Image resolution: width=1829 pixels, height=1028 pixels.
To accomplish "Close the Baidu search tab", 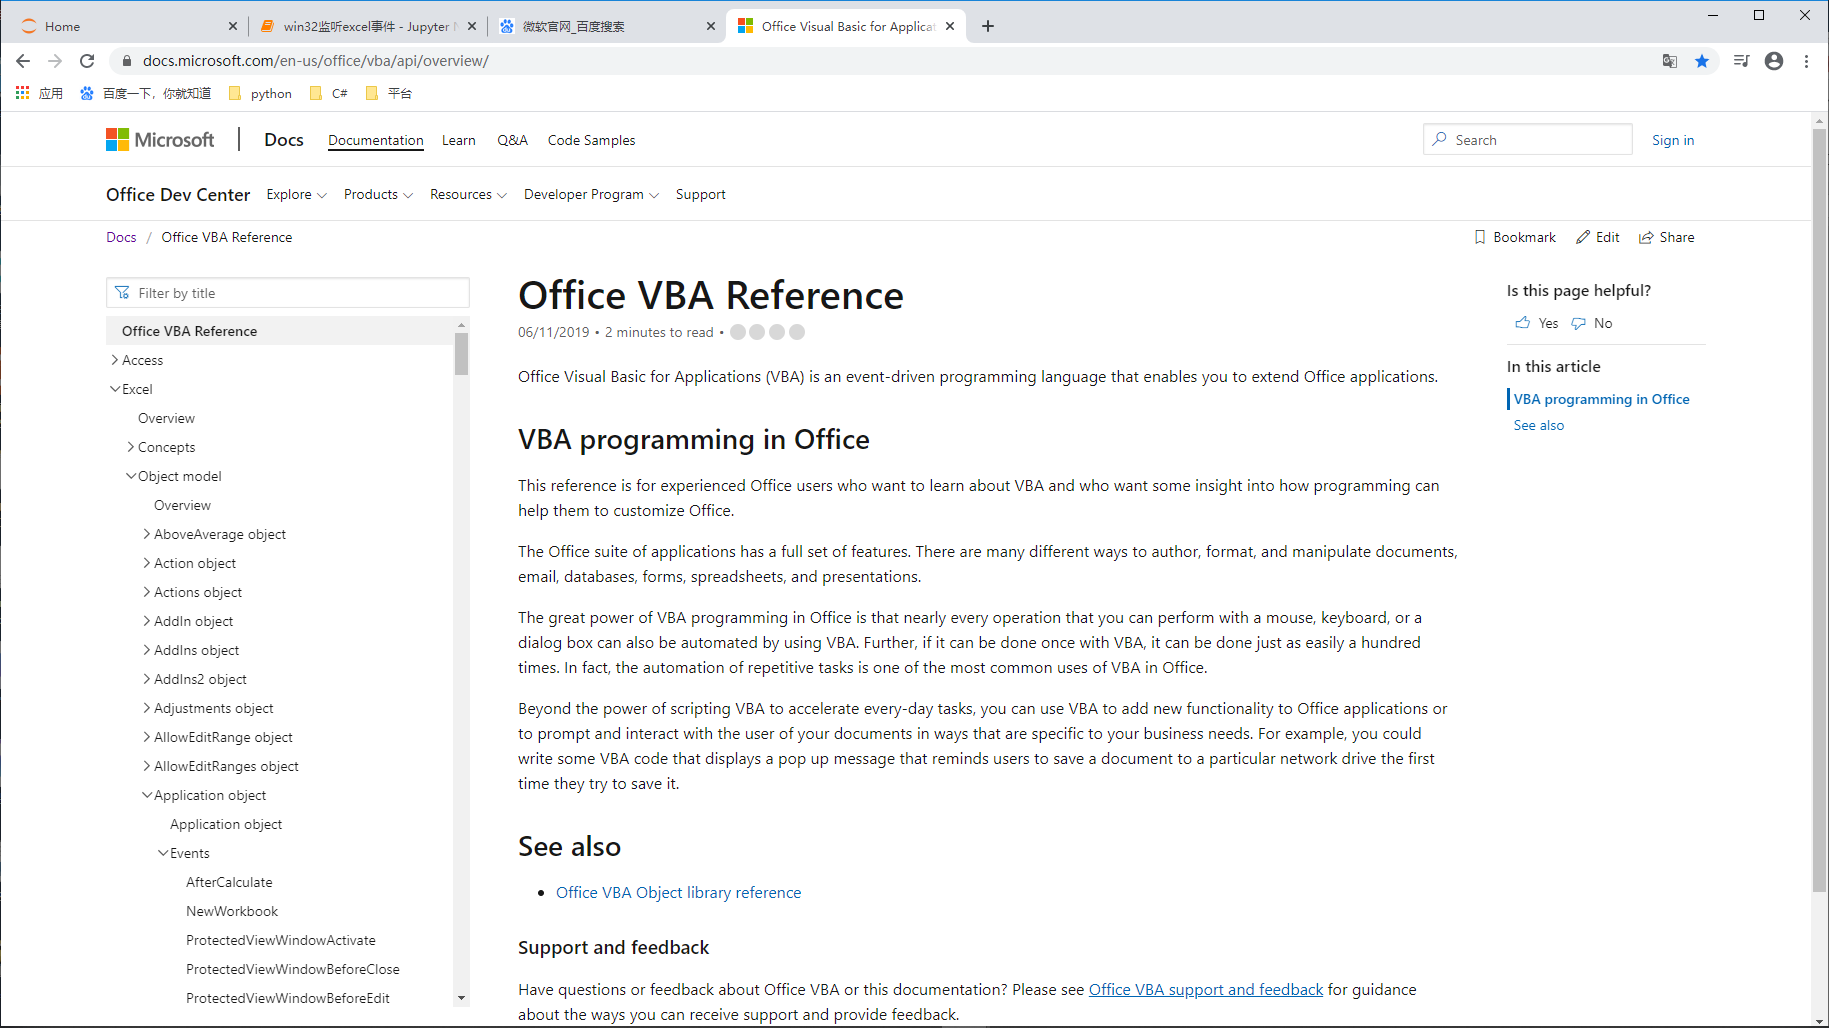I will [x=711, y=26].
